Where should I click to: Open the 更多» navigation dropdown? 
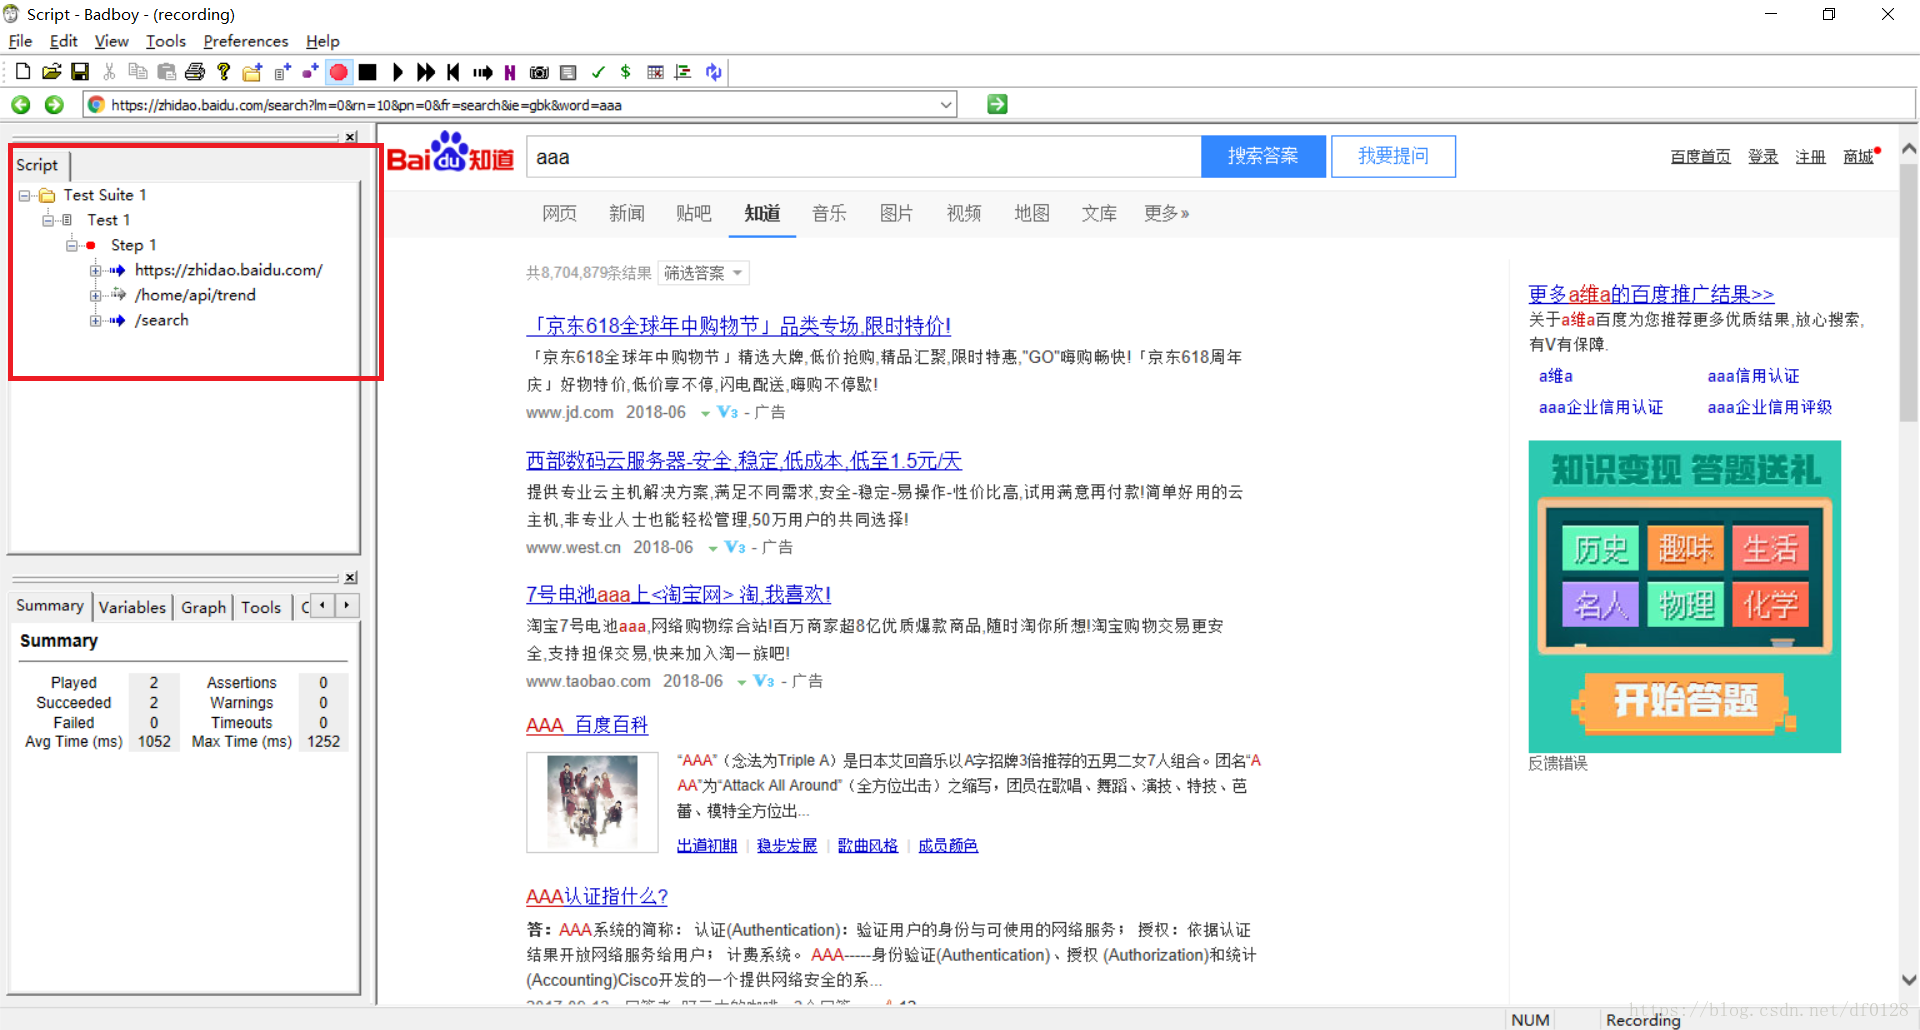[1166, 213]
